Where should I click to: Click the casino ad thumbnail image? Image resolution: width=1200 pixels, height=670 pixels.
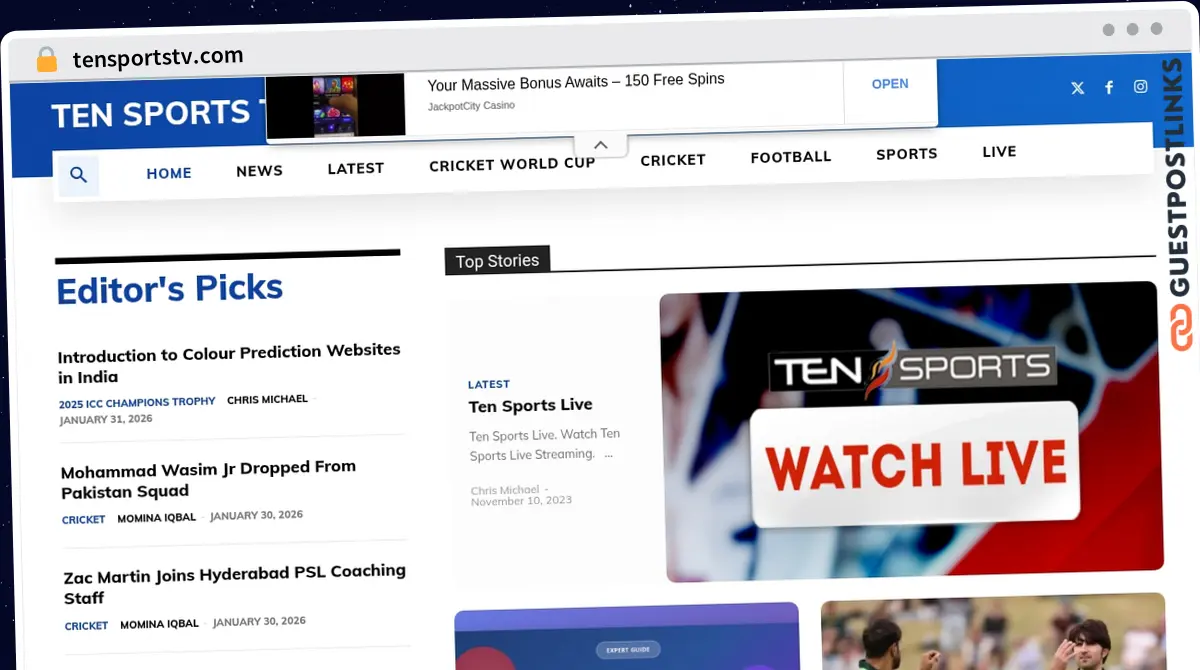coord(336,106)
